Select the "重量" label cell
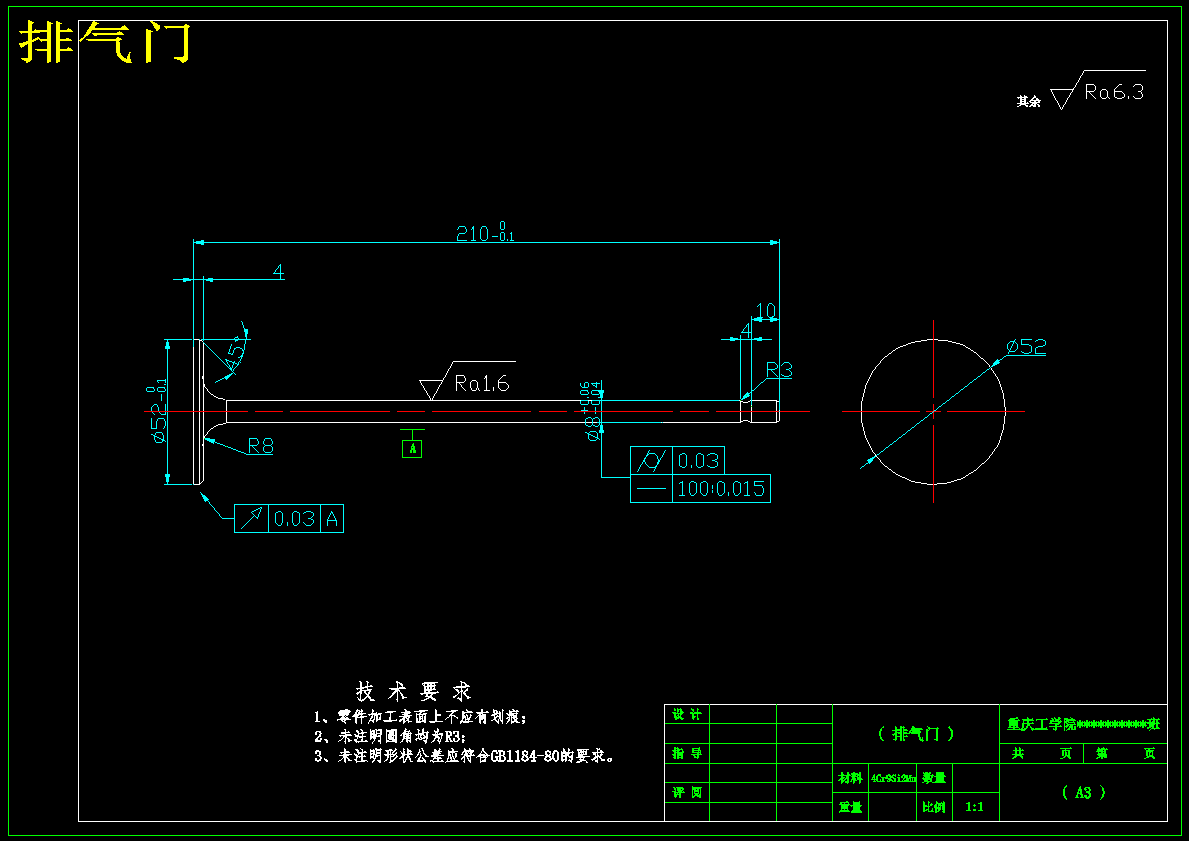 pos(850,807)
